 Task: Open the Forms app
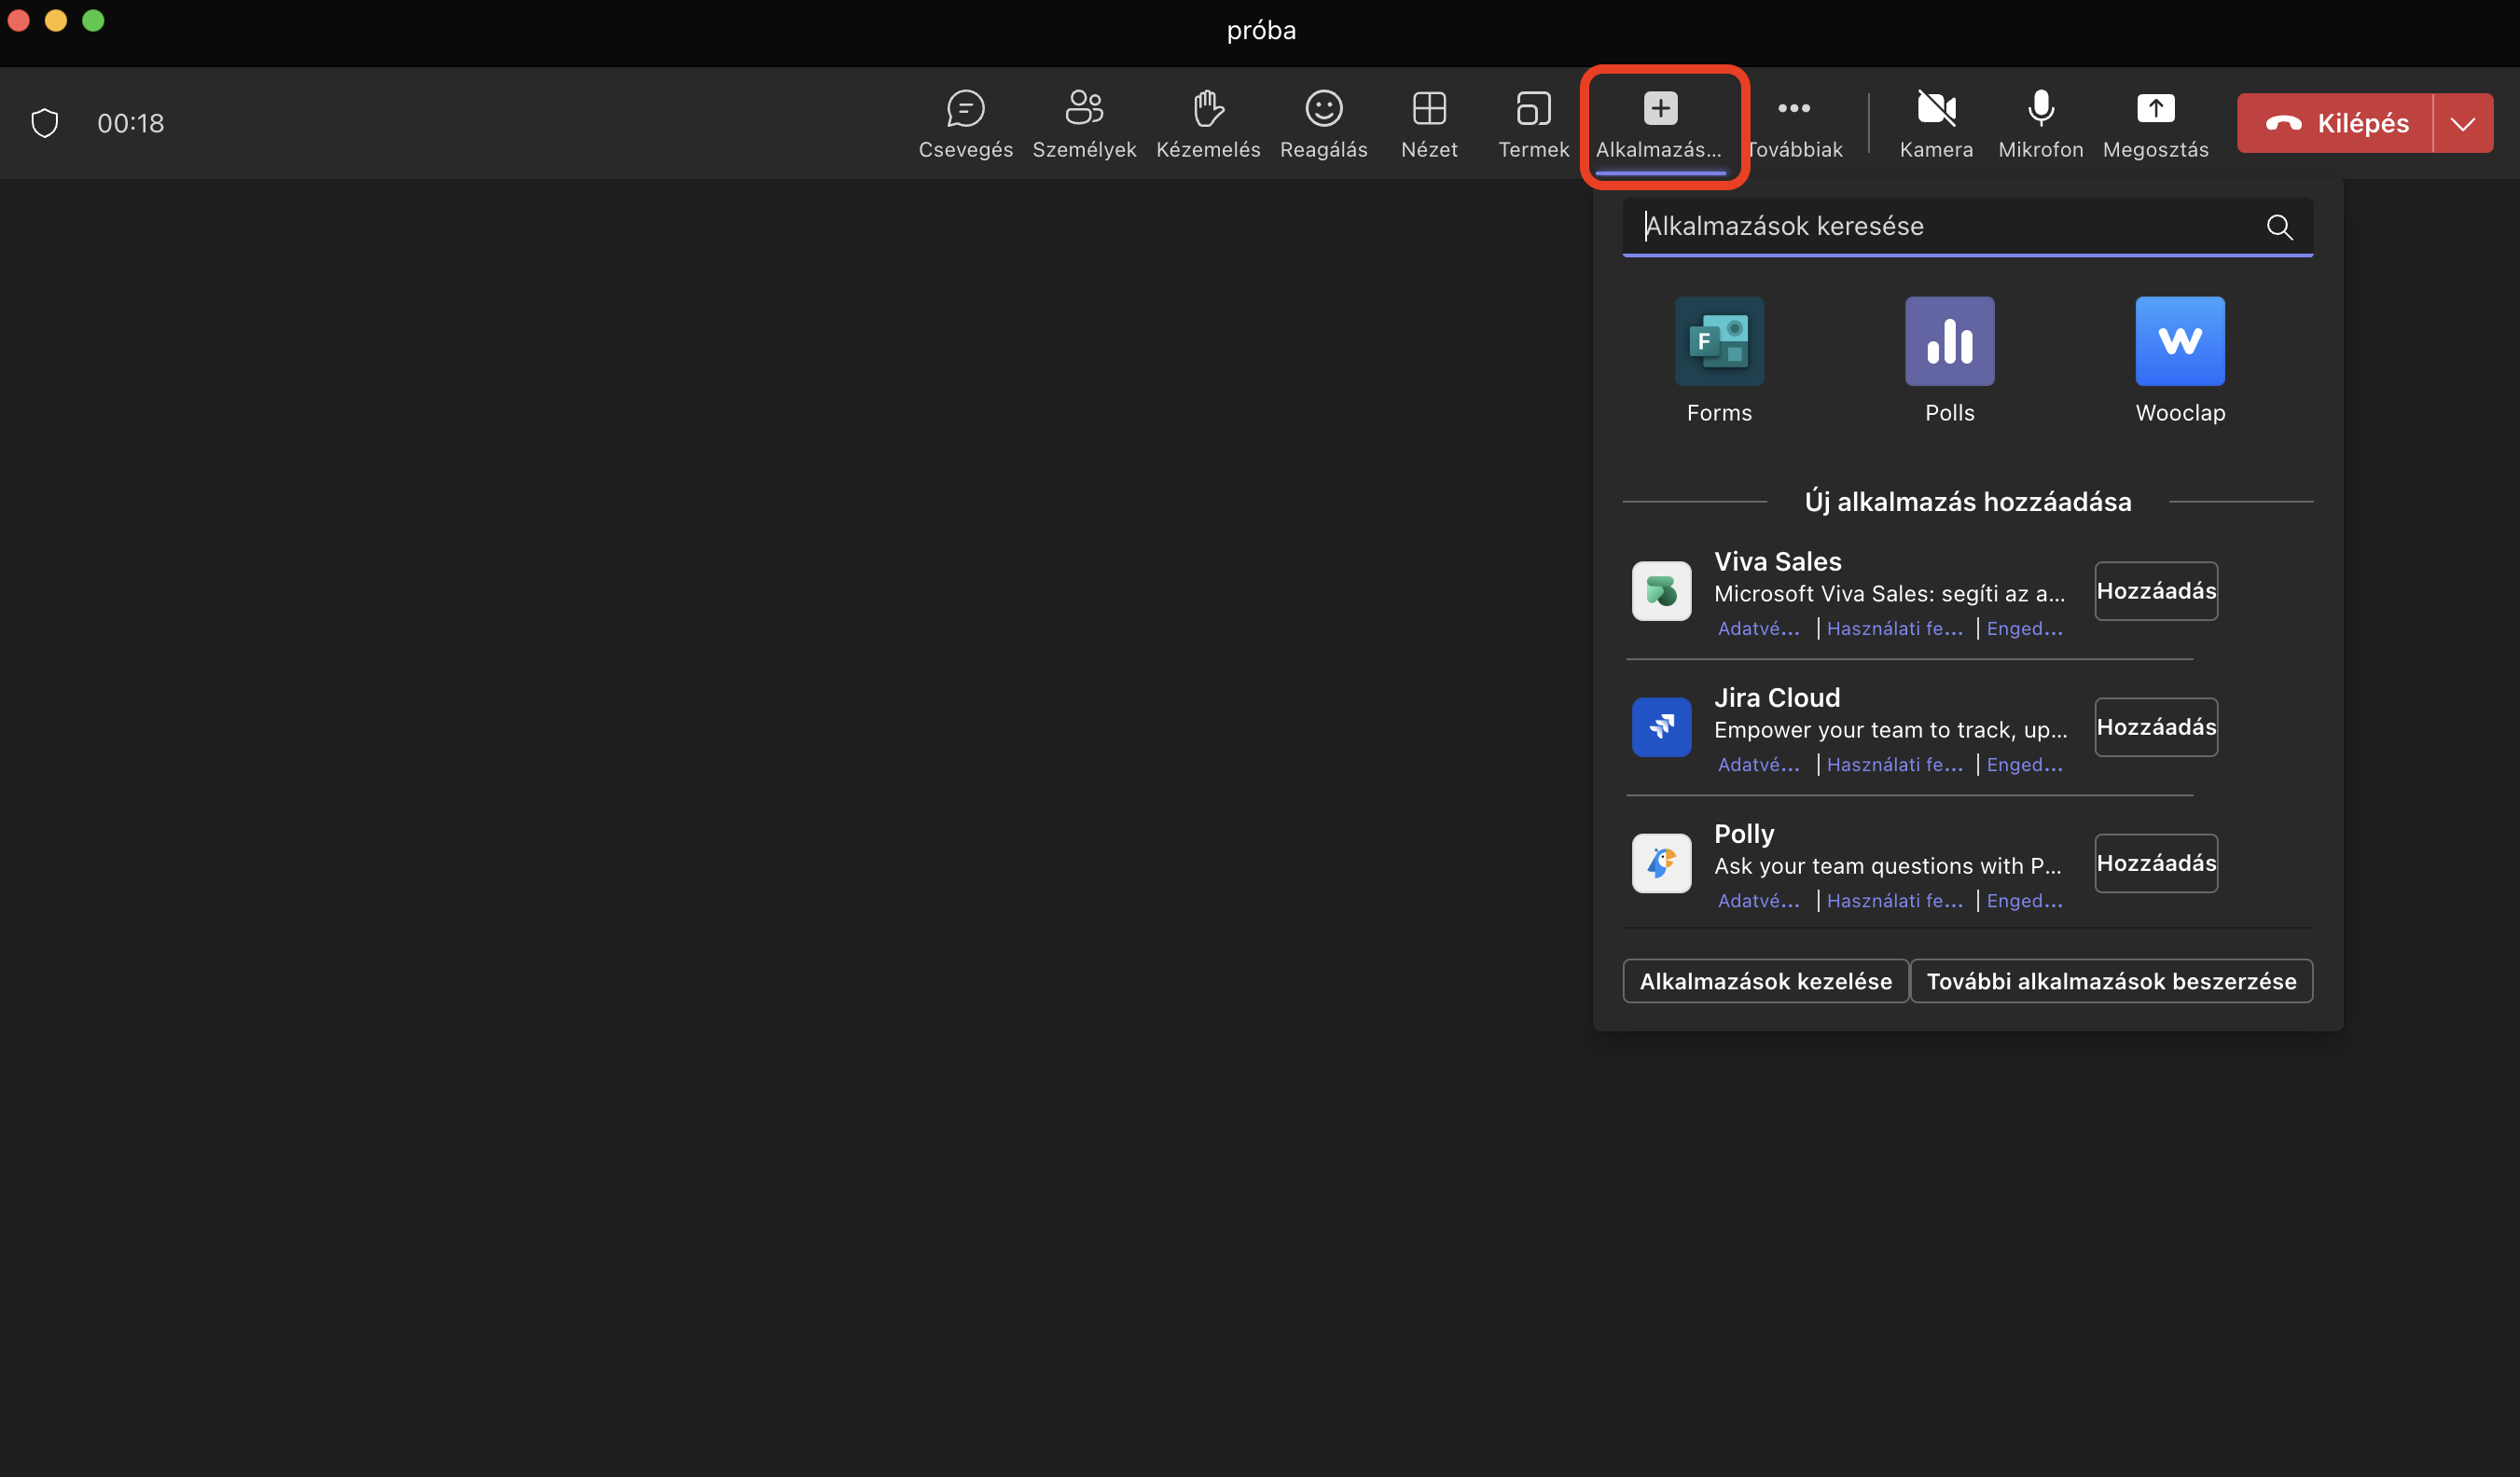pos(1719,360)
